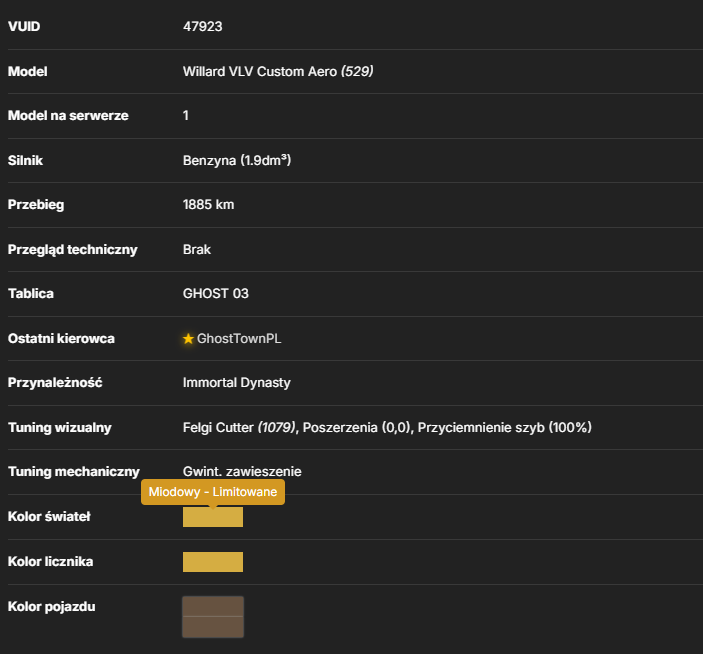The width and height of the screenshot is (703, 654).
Task: Click the Tuning mechaniczny label
Action: 74,472
